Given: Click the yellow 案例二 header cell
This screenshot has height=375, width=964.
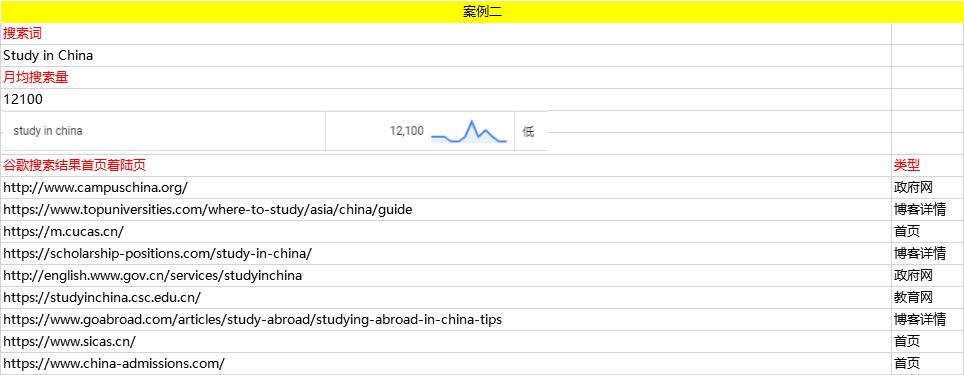Looking at the screenshot, I should [482, 12].
